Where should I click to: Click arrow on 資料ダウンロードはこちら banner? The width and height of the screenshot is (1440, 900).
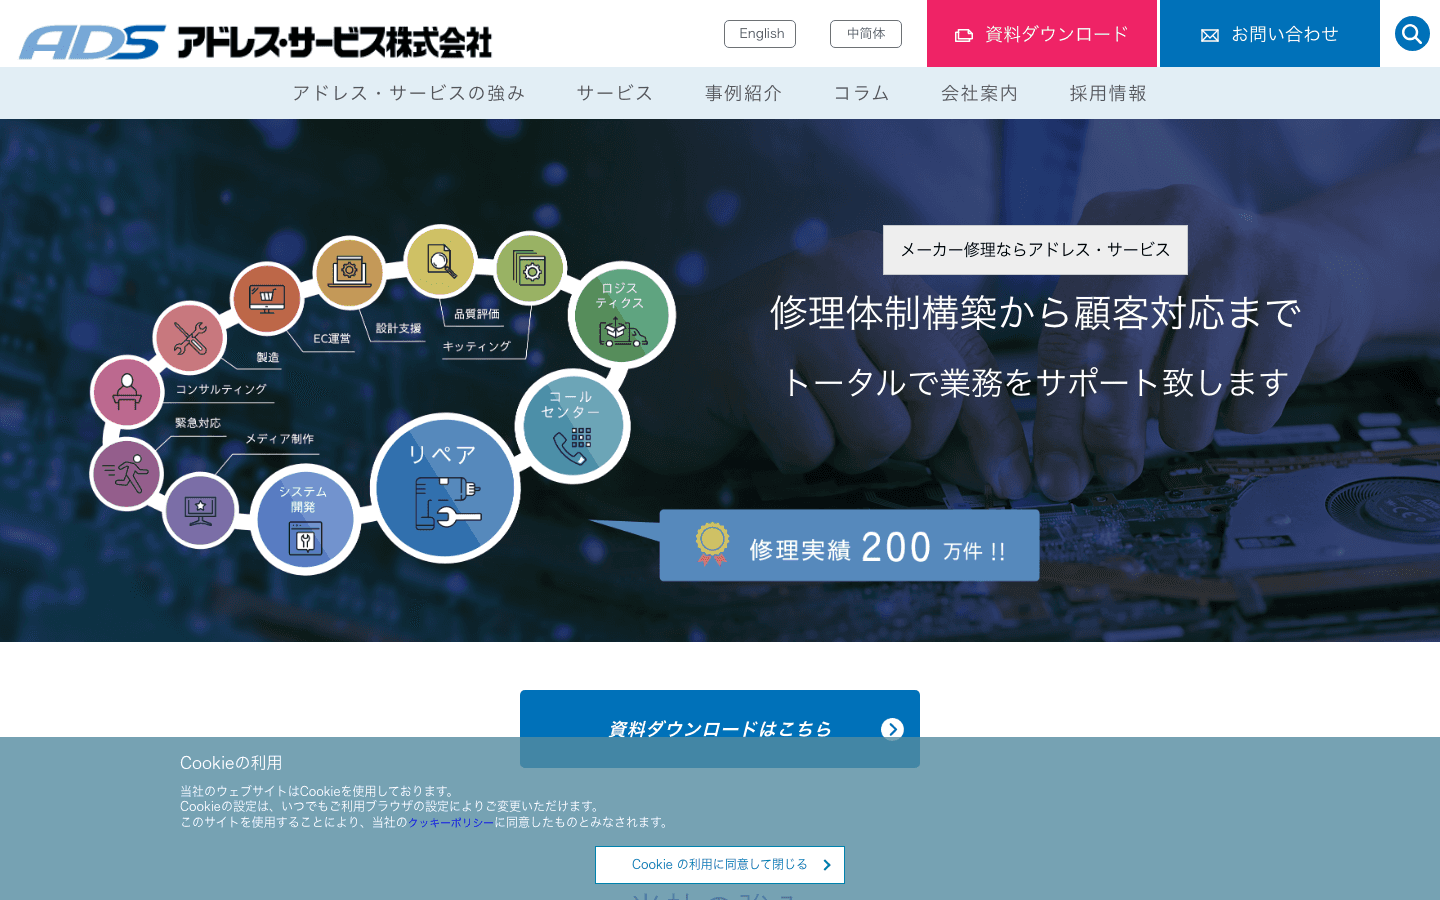[x=892, y=729]
